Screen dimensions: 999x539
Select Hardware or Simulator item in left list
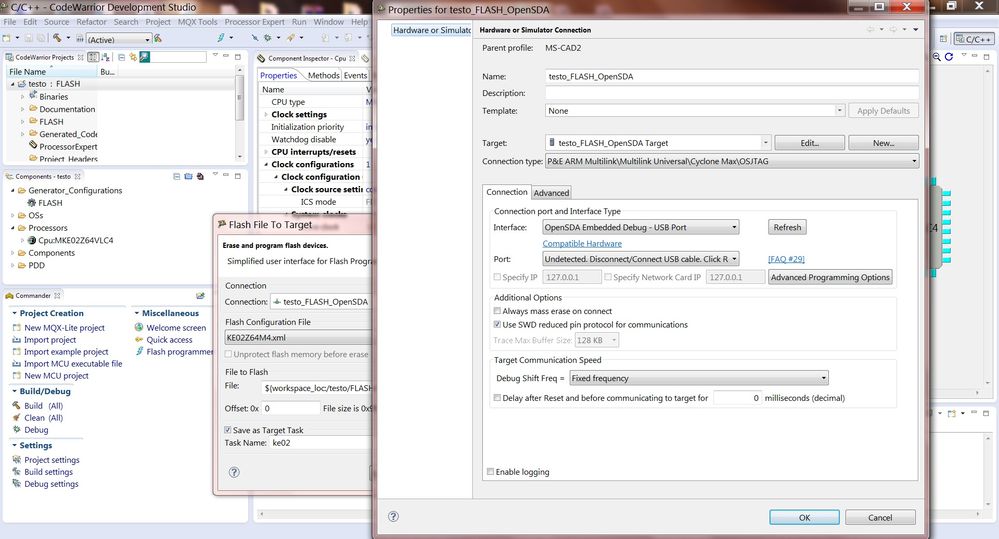[x=431, y=30]
